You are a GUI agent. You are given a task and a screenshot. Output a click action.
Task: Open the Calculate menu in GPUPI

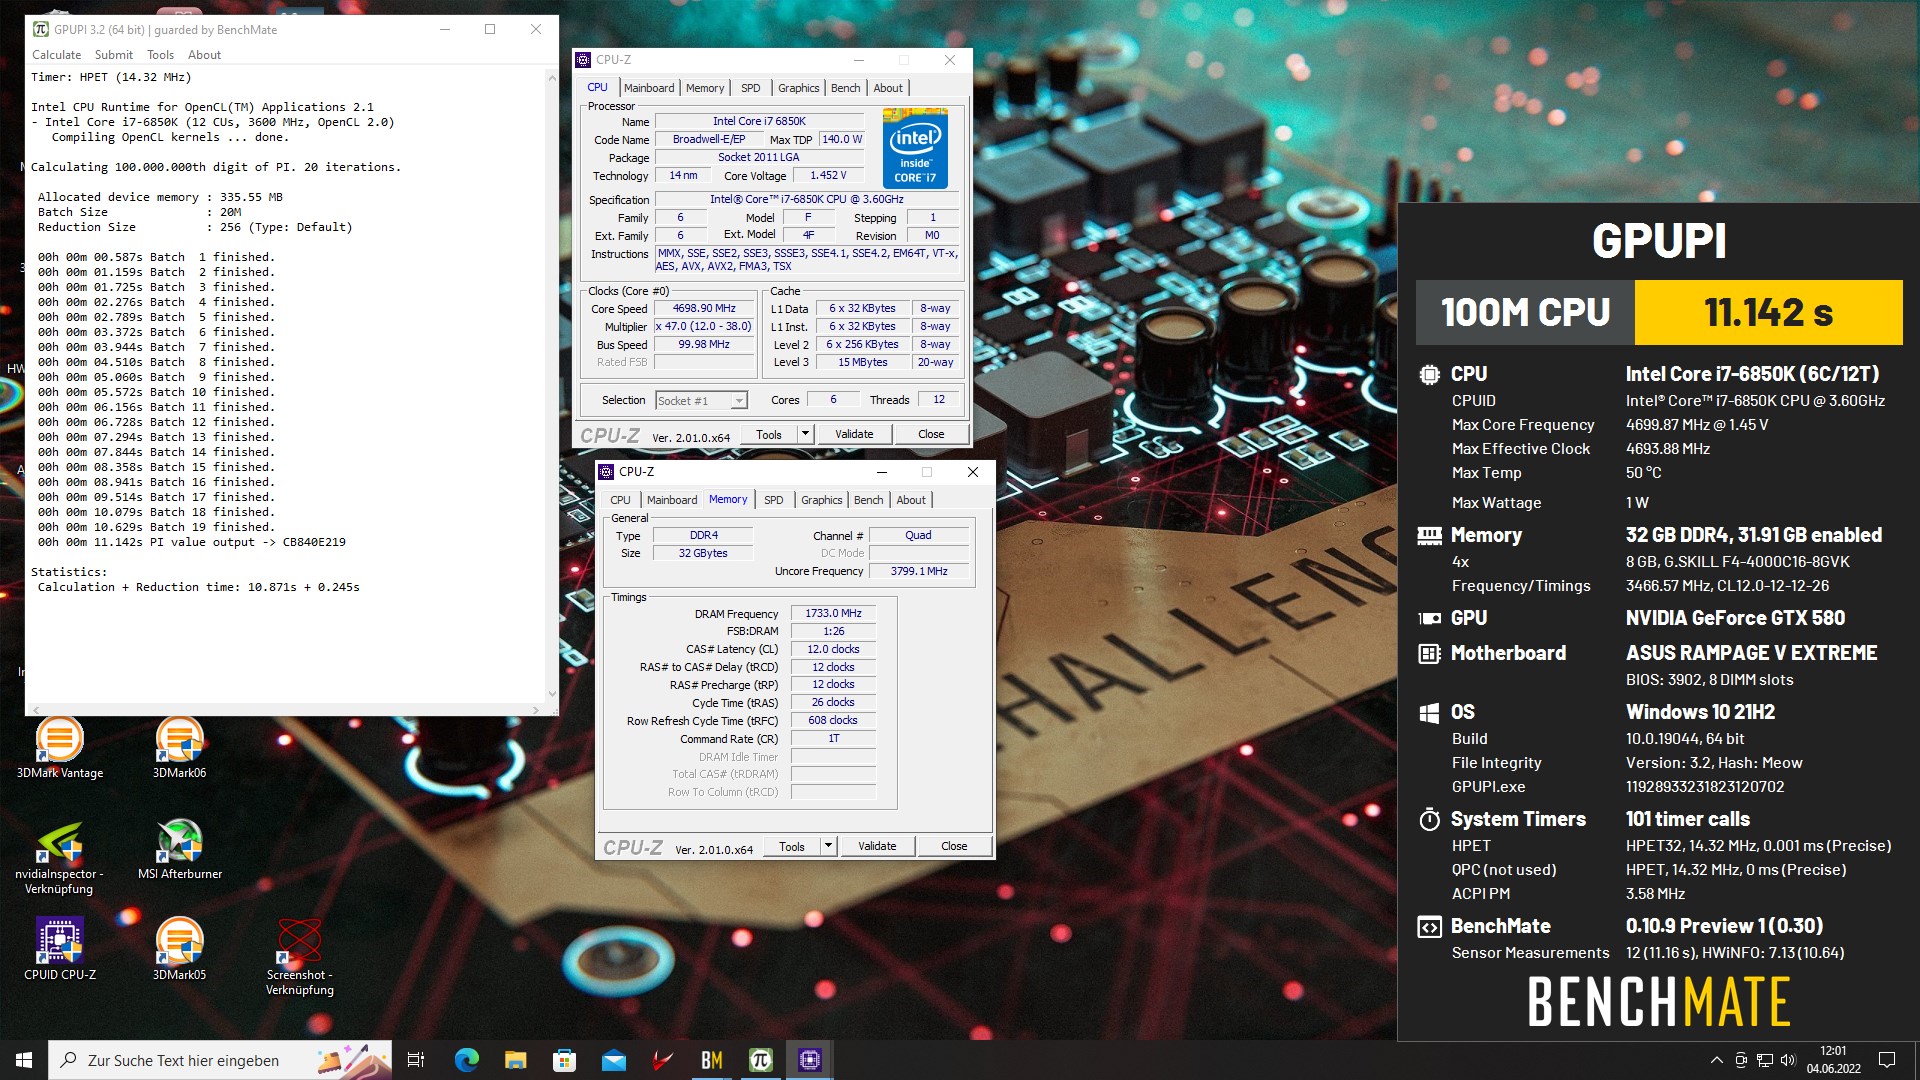click(x=56, y=55)
